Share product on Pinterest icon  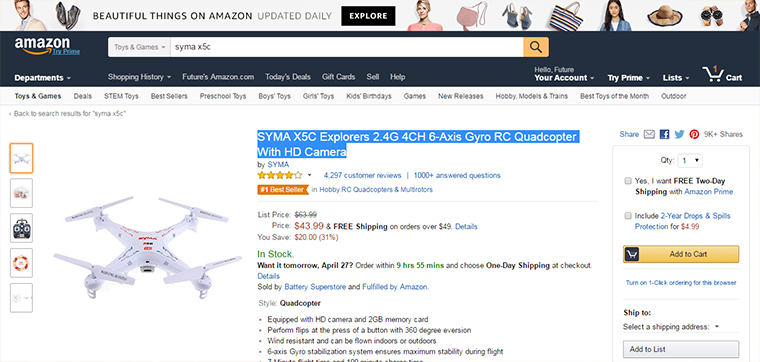[x=694, y=134]
